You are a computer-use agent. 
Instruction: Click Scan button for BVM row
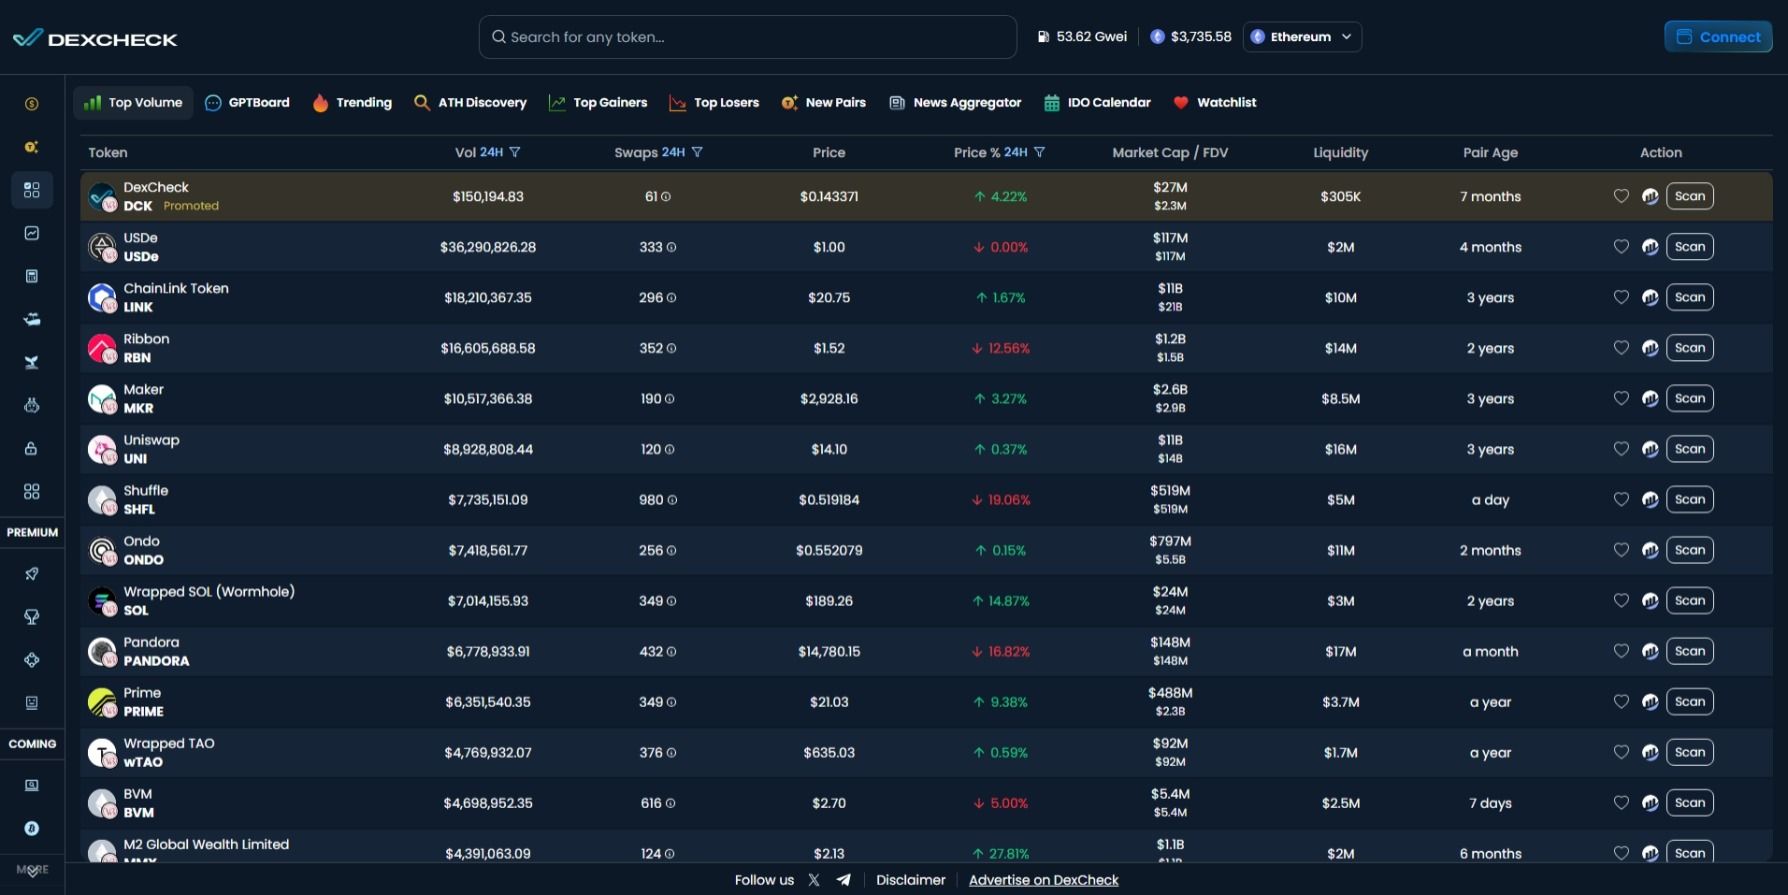coord(1690,803)
